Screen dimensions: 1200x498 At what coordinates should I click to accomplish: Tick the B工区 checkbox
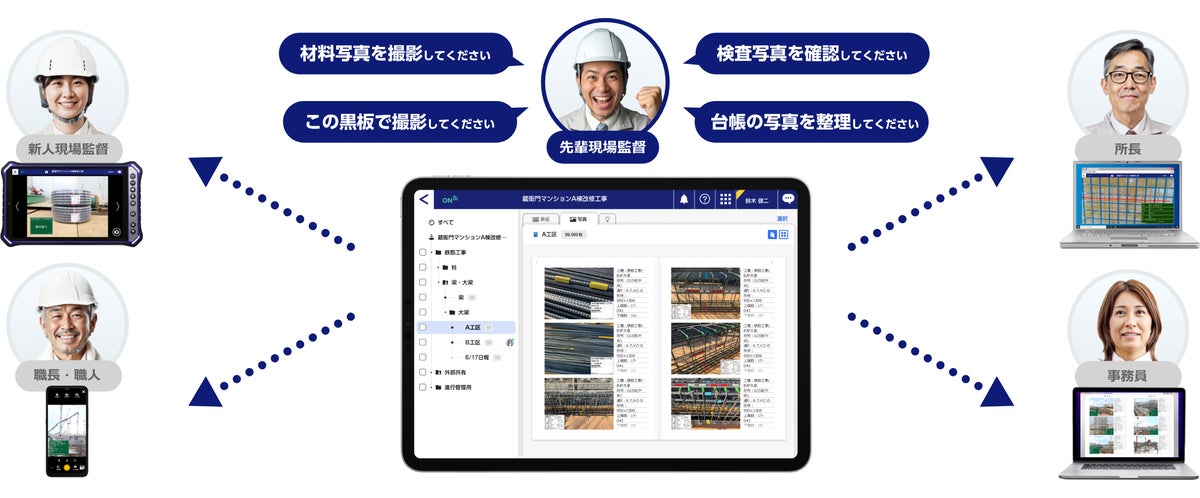pos(422,342)
